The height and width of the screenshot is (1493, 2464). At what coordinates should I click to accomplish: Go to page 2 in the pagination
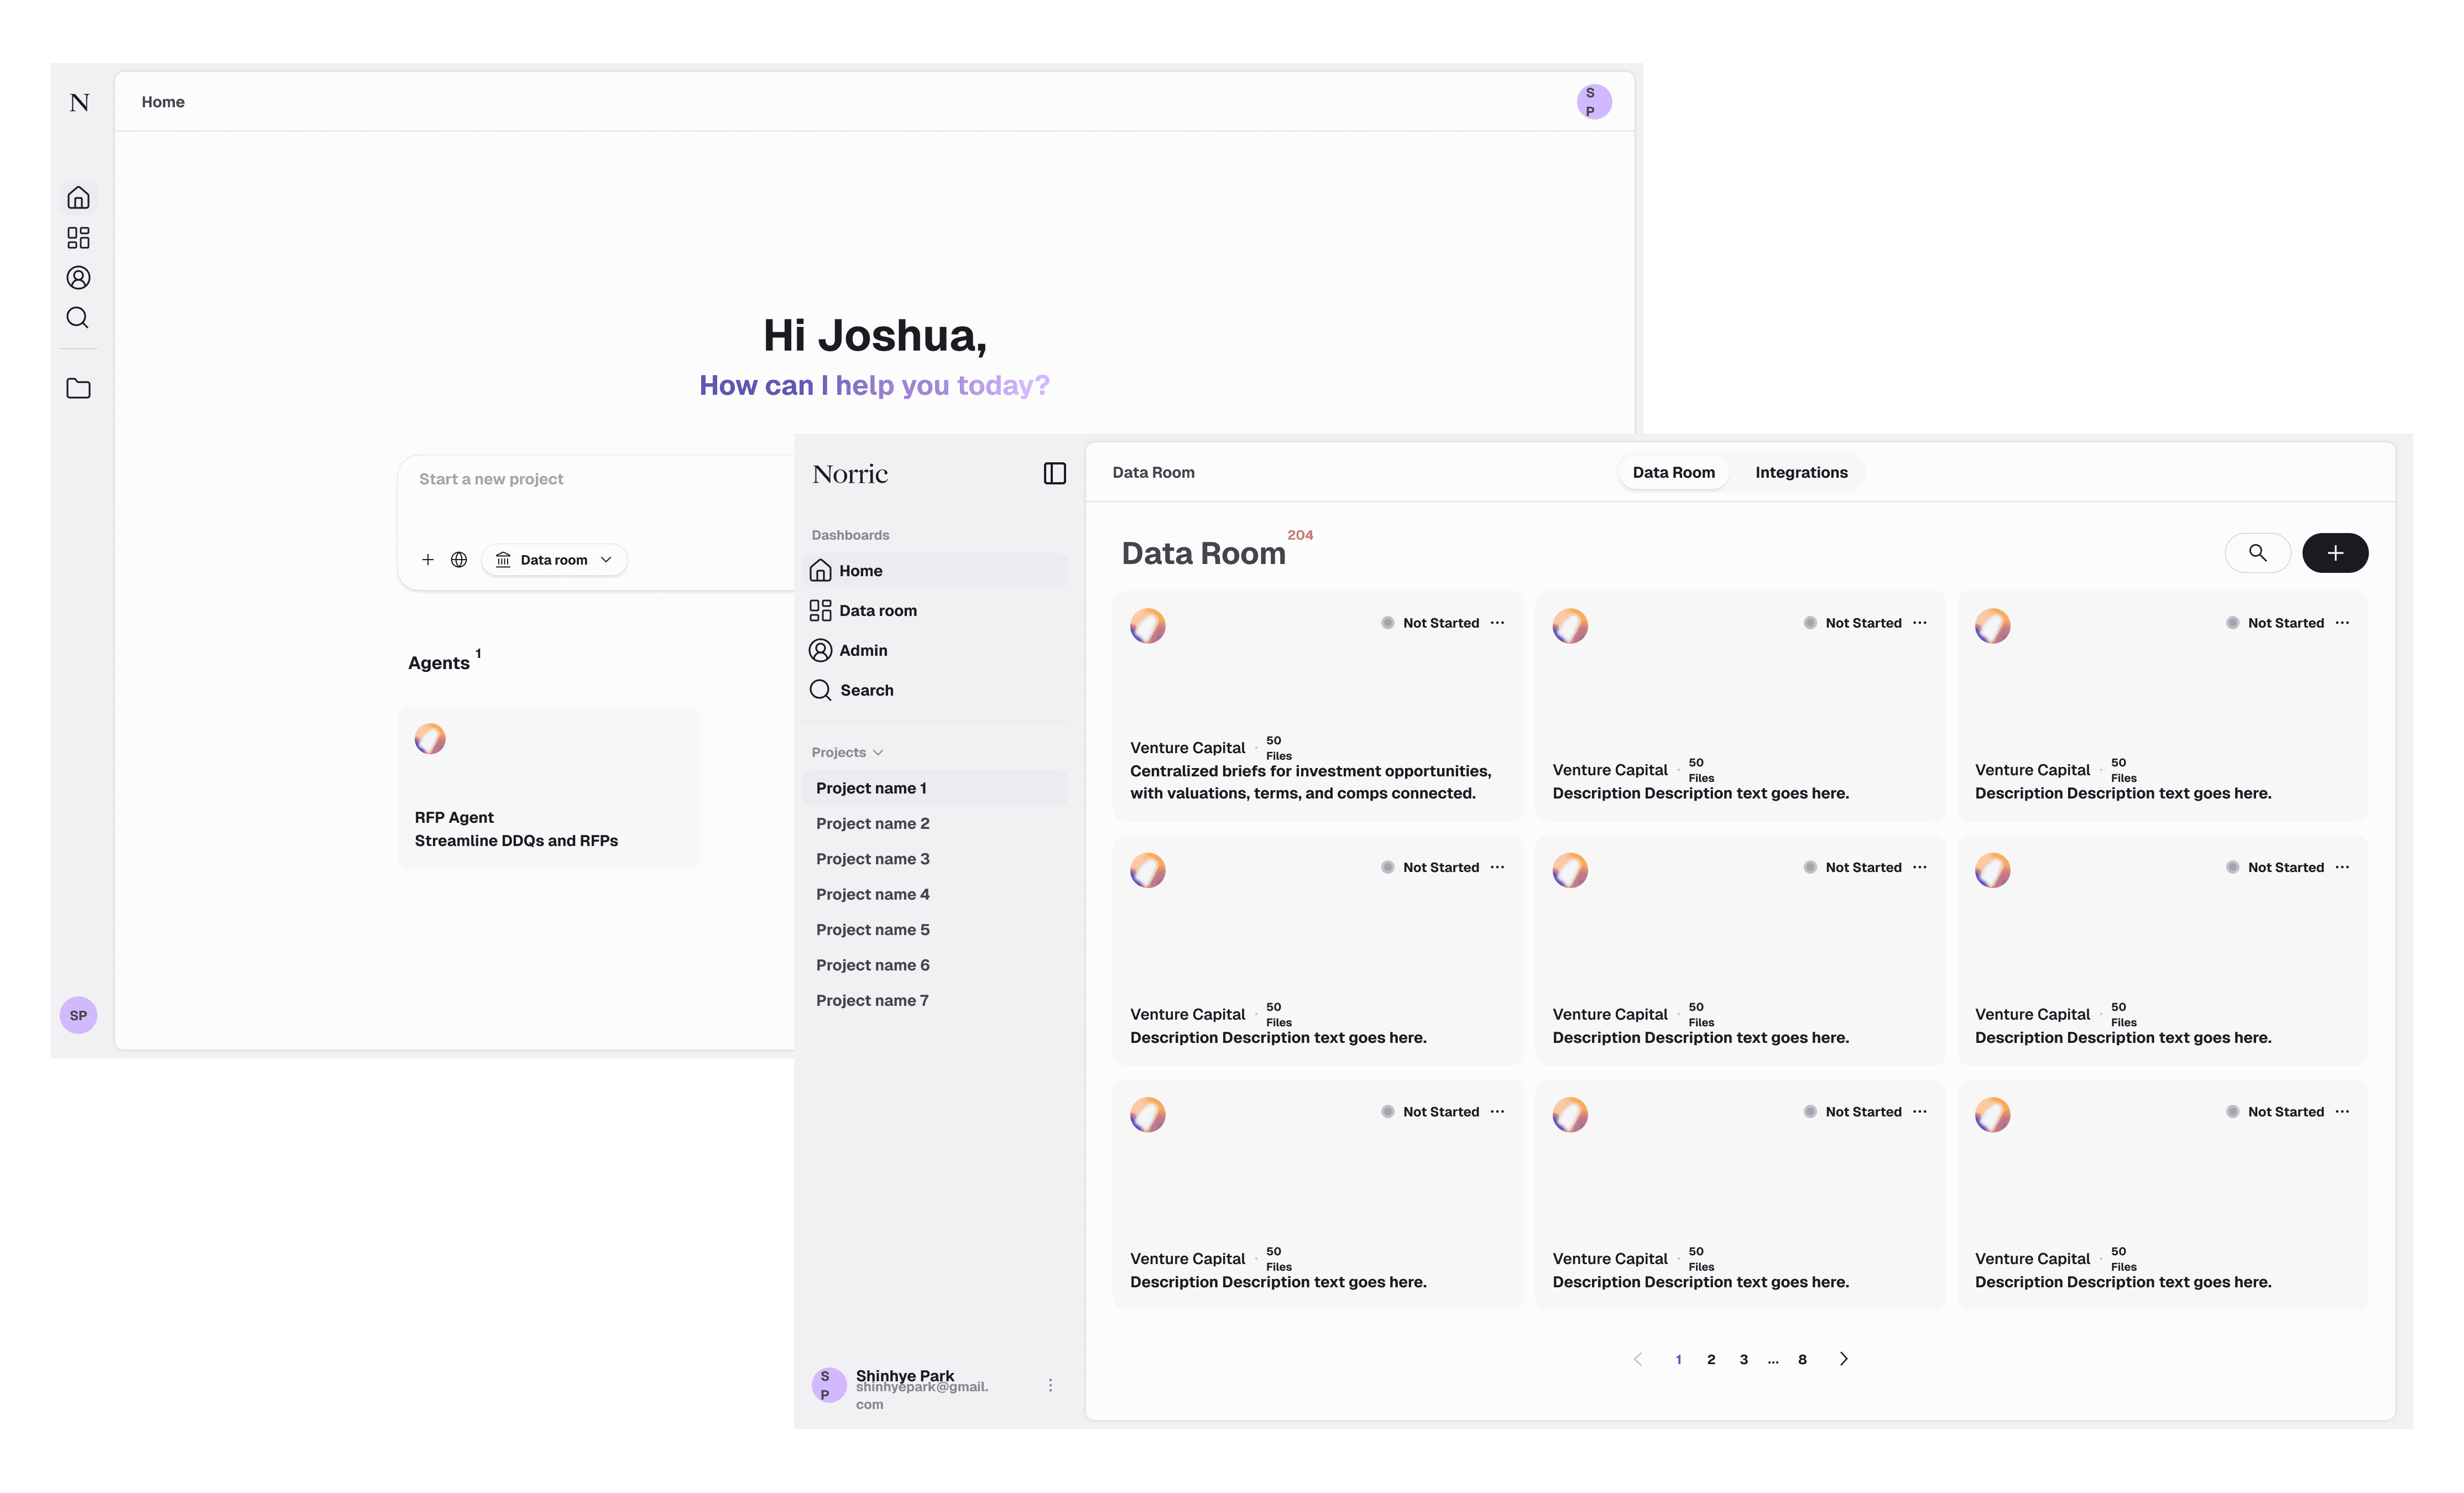coord(1711,1359)
